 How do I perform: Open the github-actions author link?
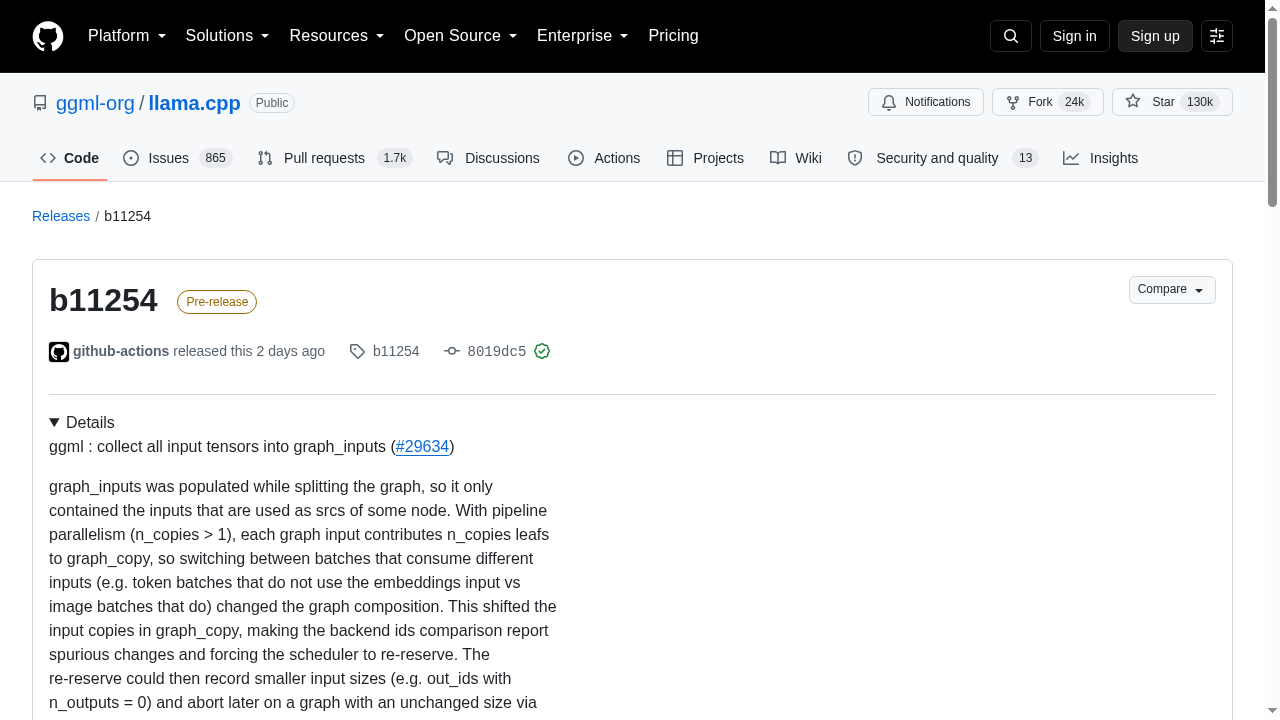121,351
